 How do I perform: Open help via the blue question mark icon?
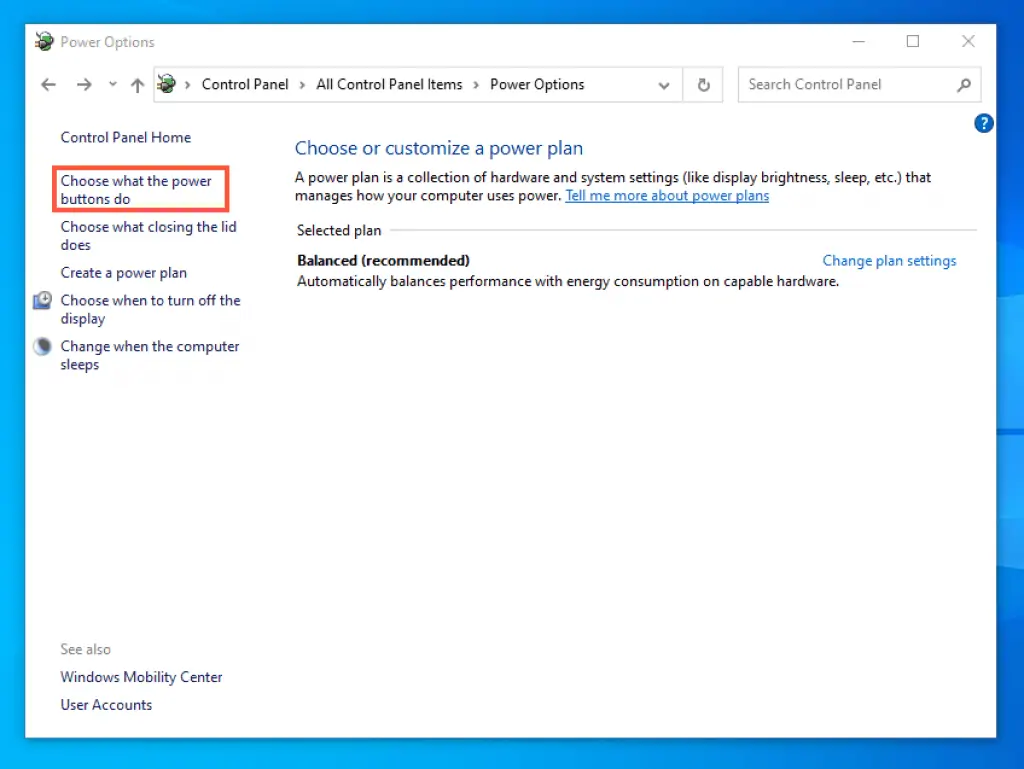984,123
